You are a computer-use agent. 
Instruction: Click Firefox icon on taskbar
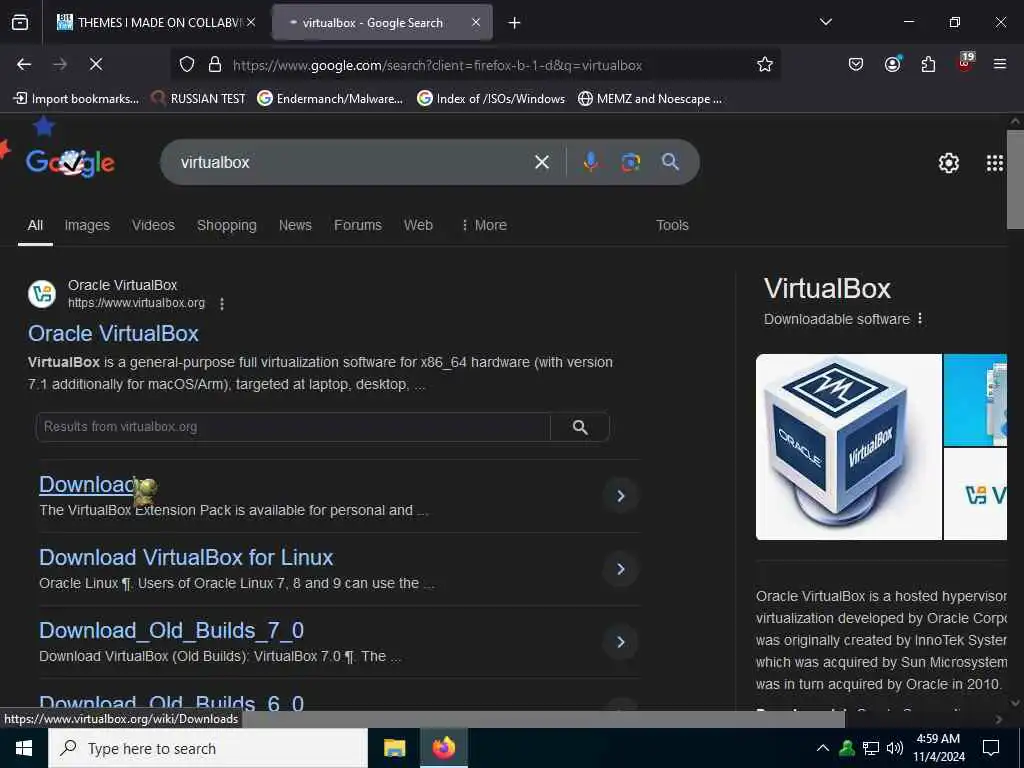[443, 748]
